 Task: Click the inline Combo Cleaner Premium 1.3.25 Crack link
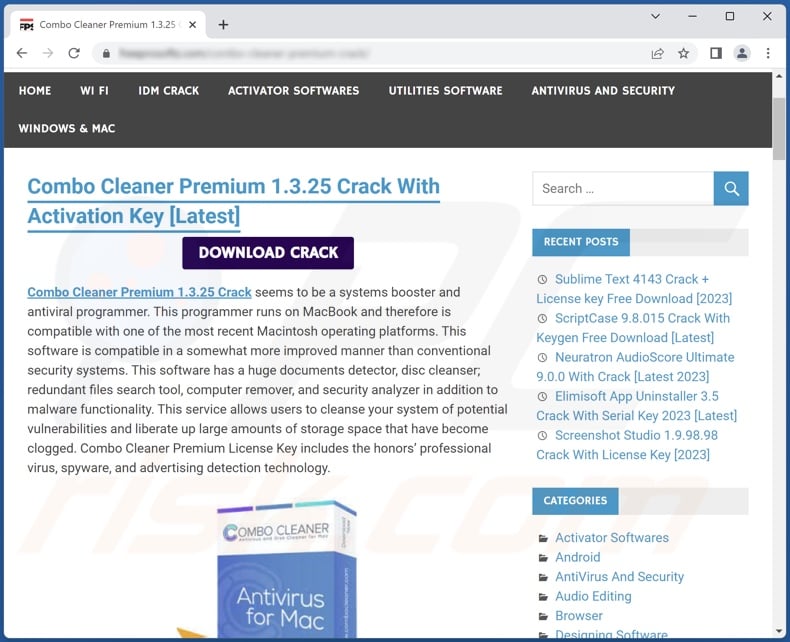(139, 292)
